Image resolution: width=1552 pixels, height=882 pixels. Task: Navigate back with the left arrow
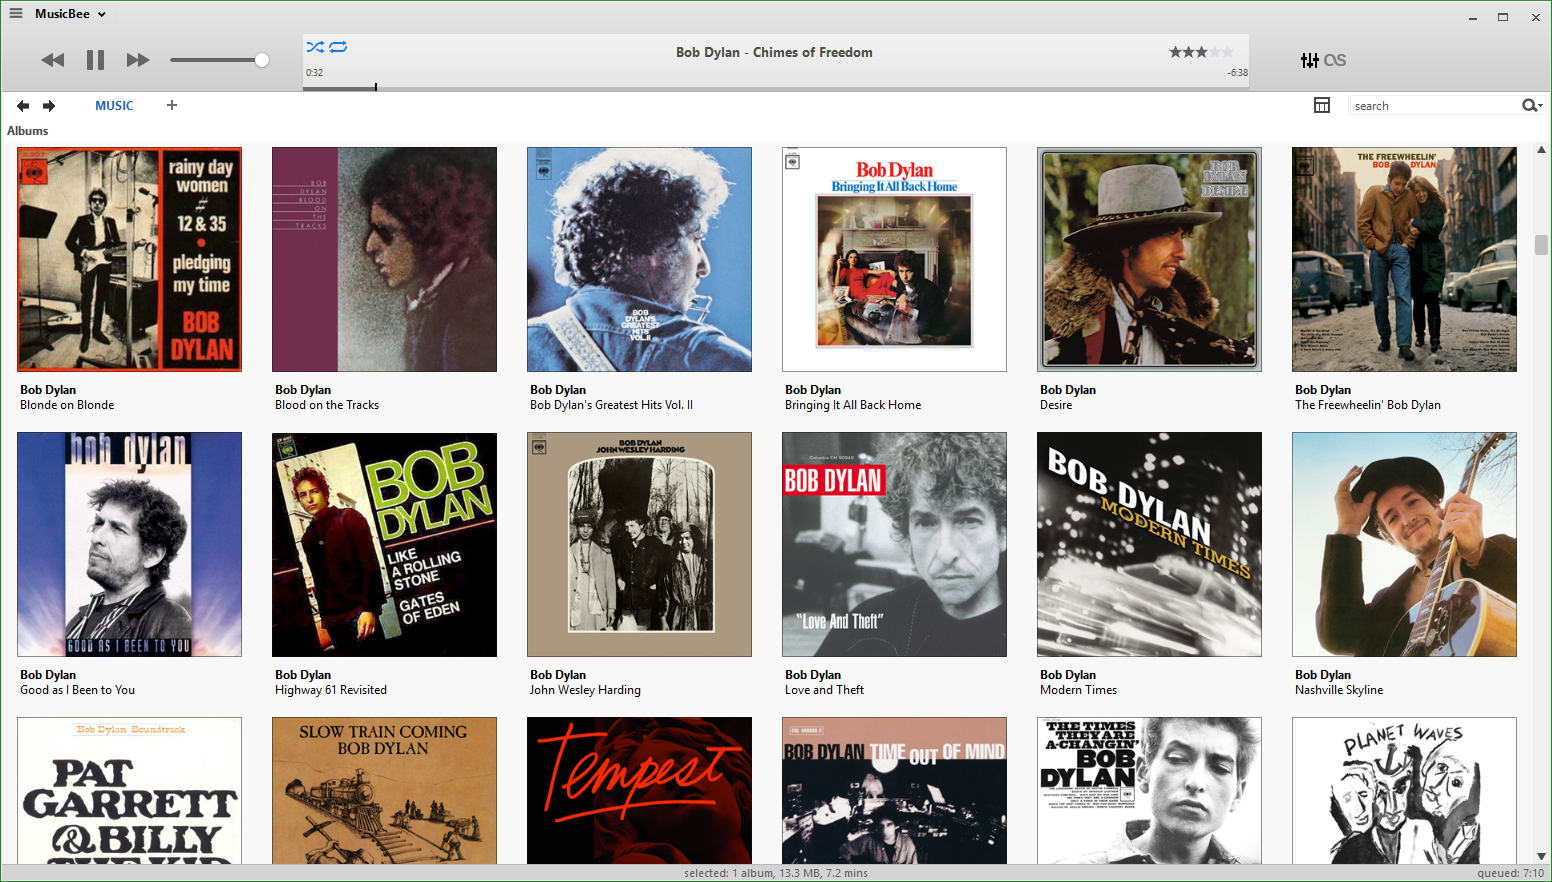(23, 106)
